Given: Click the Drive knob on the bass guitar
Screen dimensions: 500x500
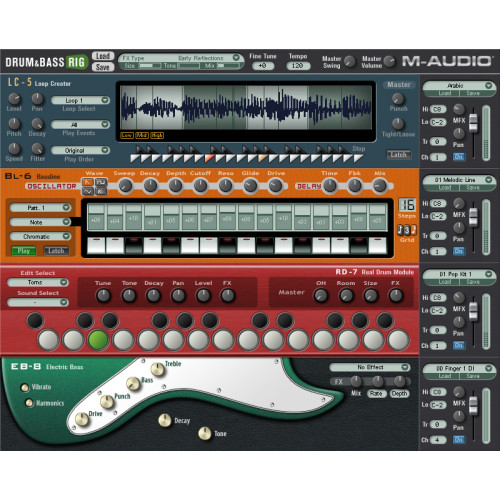Looking at the screenshot, I should pos(82,419).
